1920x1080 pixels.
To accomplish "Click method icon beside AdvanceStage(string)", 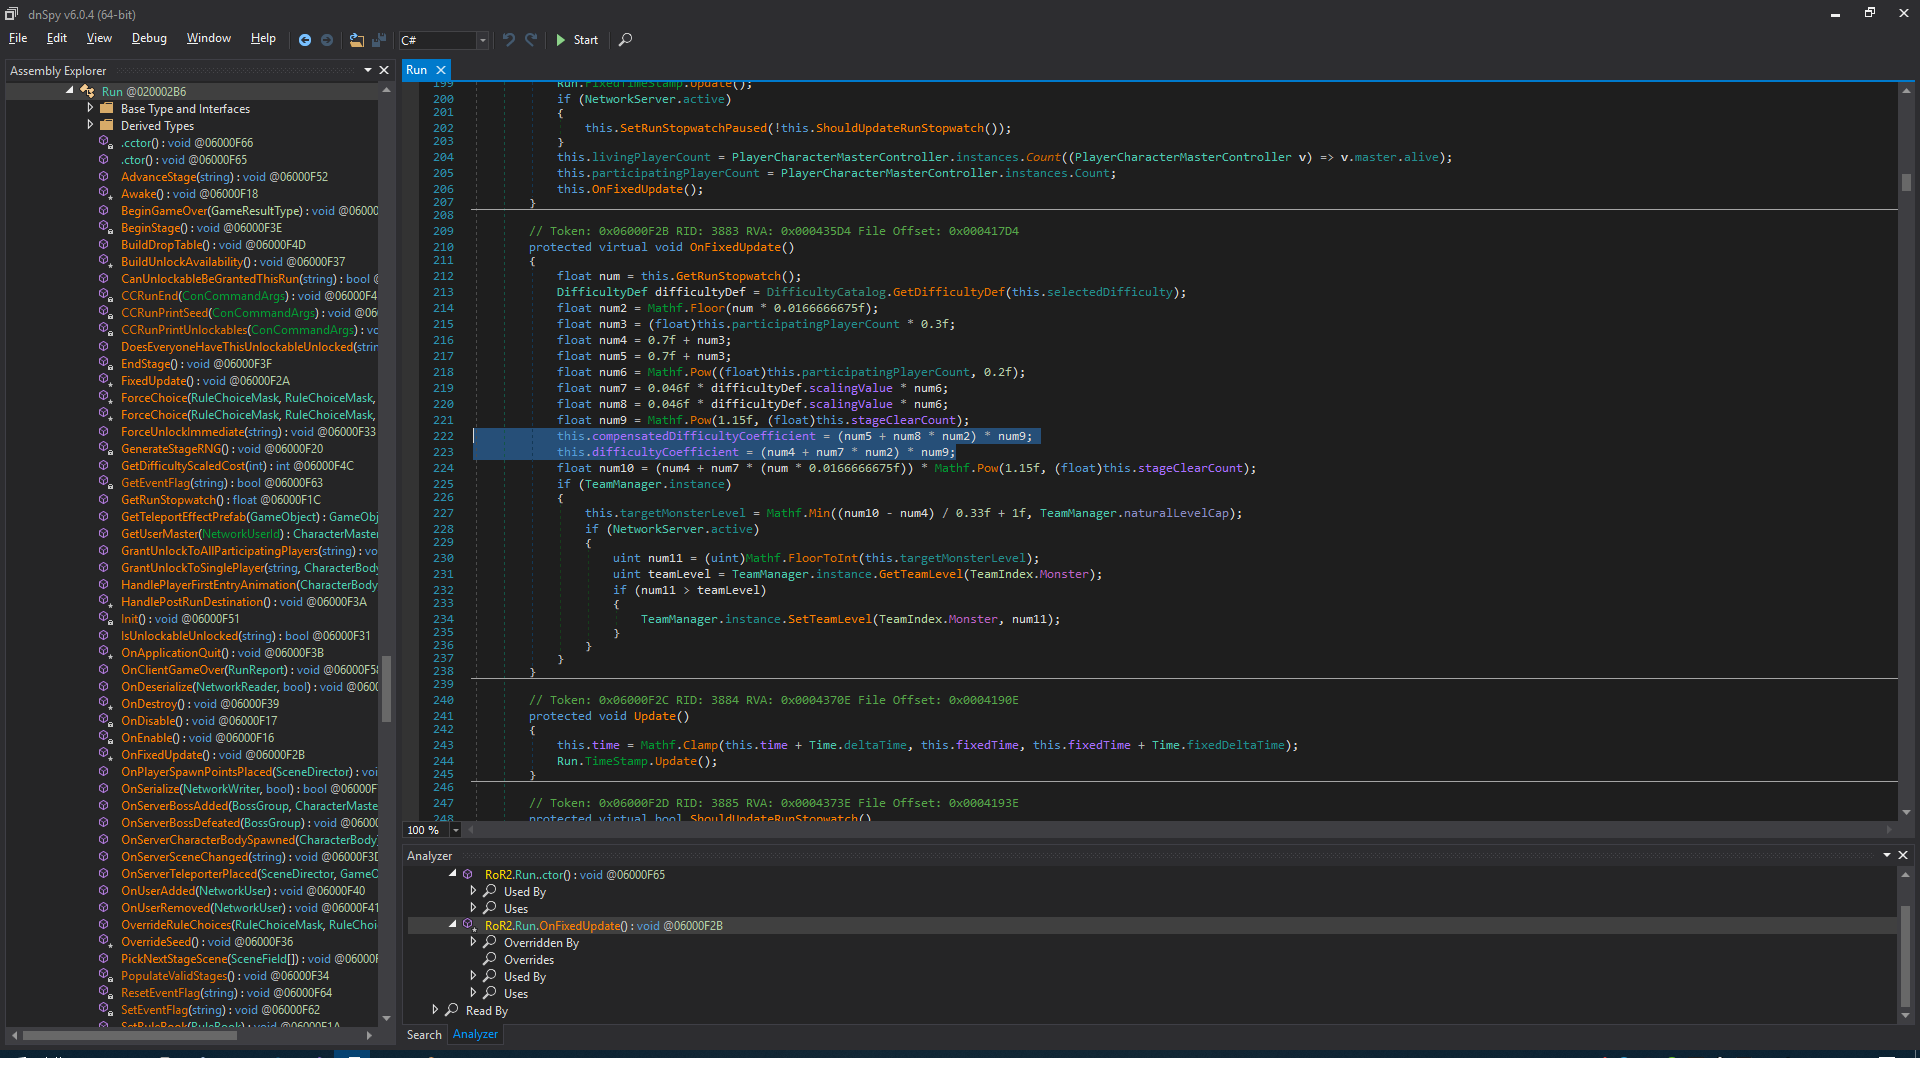I will click(105, 176).
